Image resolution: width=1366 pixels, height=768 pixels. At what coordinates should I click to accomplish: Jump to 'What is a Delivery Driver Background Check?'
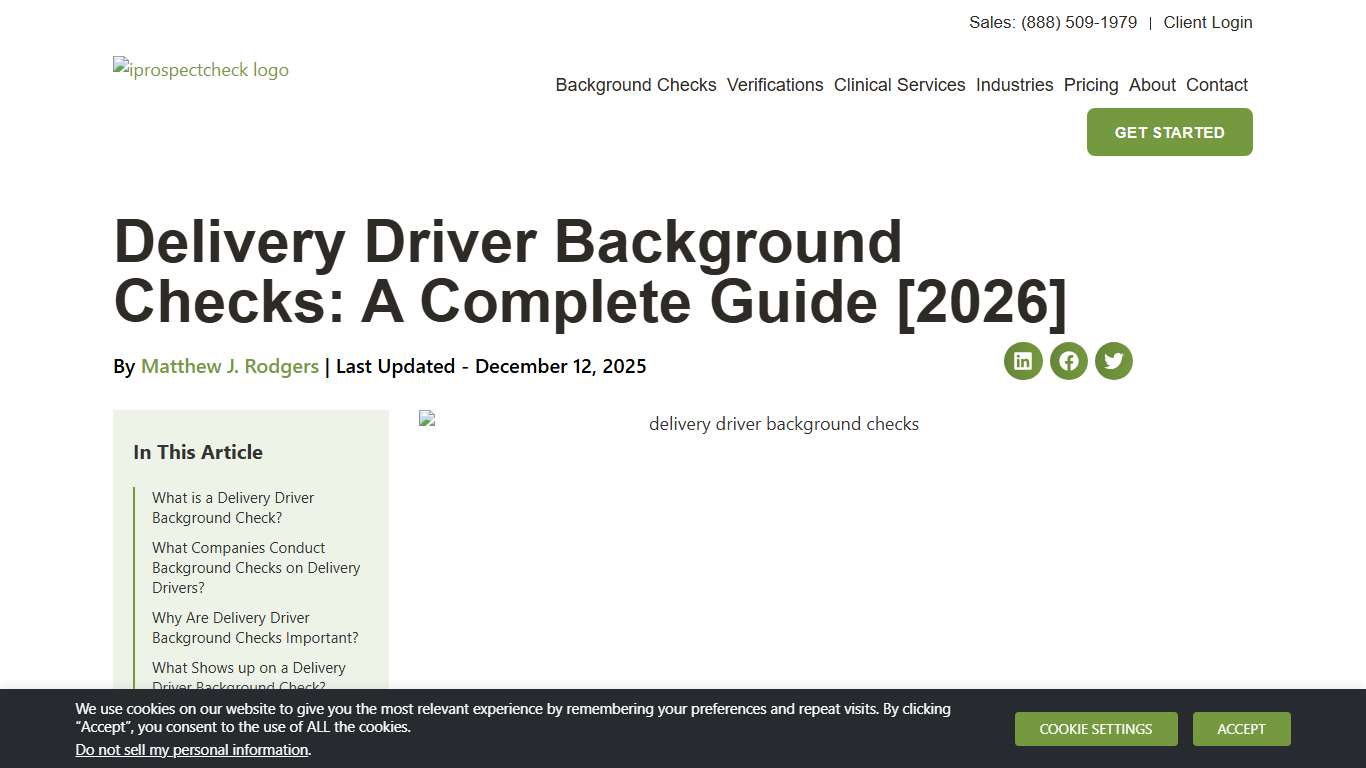click(232, 507)
